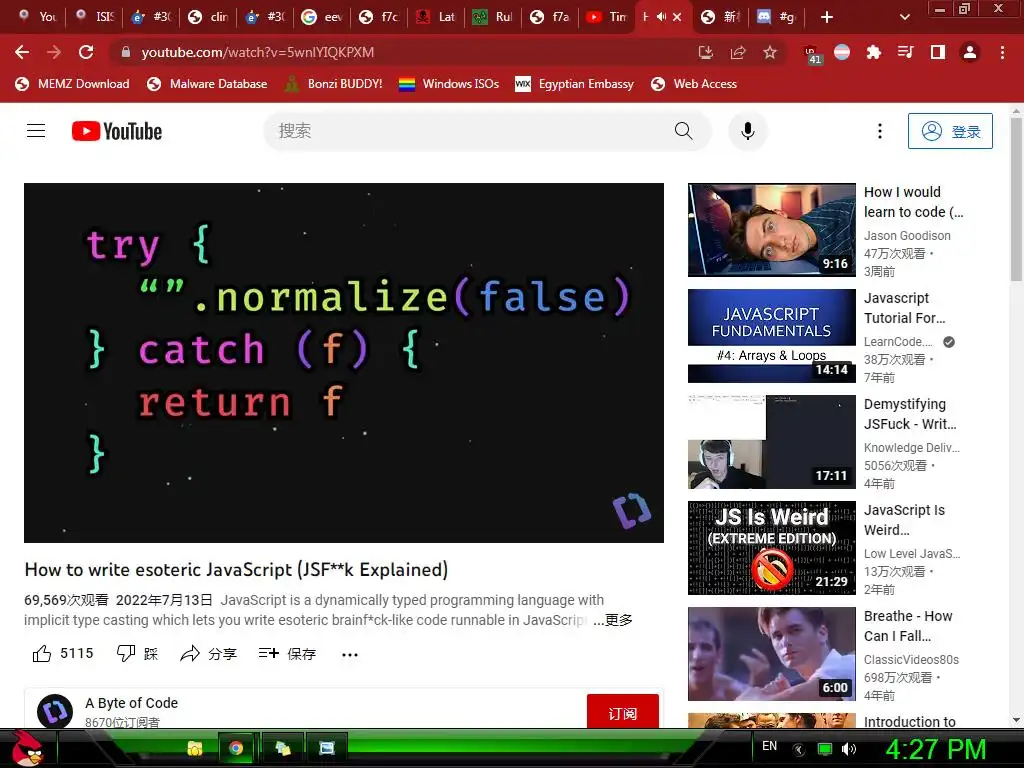1024x768 pixels.
Task: Reload the YouTube page
Action: coord(86,52)
